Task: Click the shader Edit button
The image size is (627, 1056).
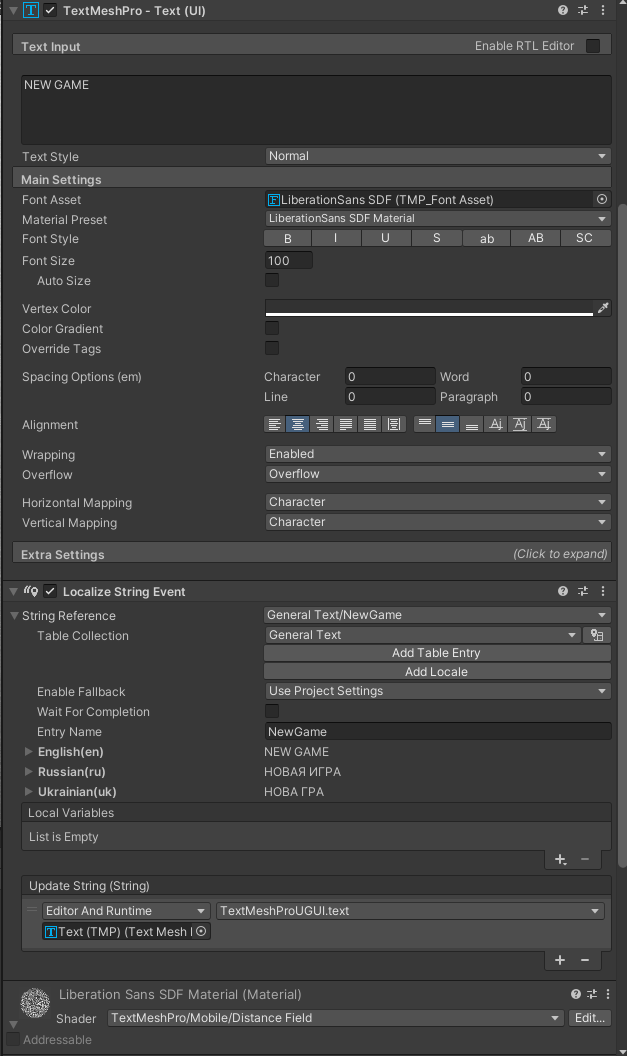Action: tap(589, 1018)
